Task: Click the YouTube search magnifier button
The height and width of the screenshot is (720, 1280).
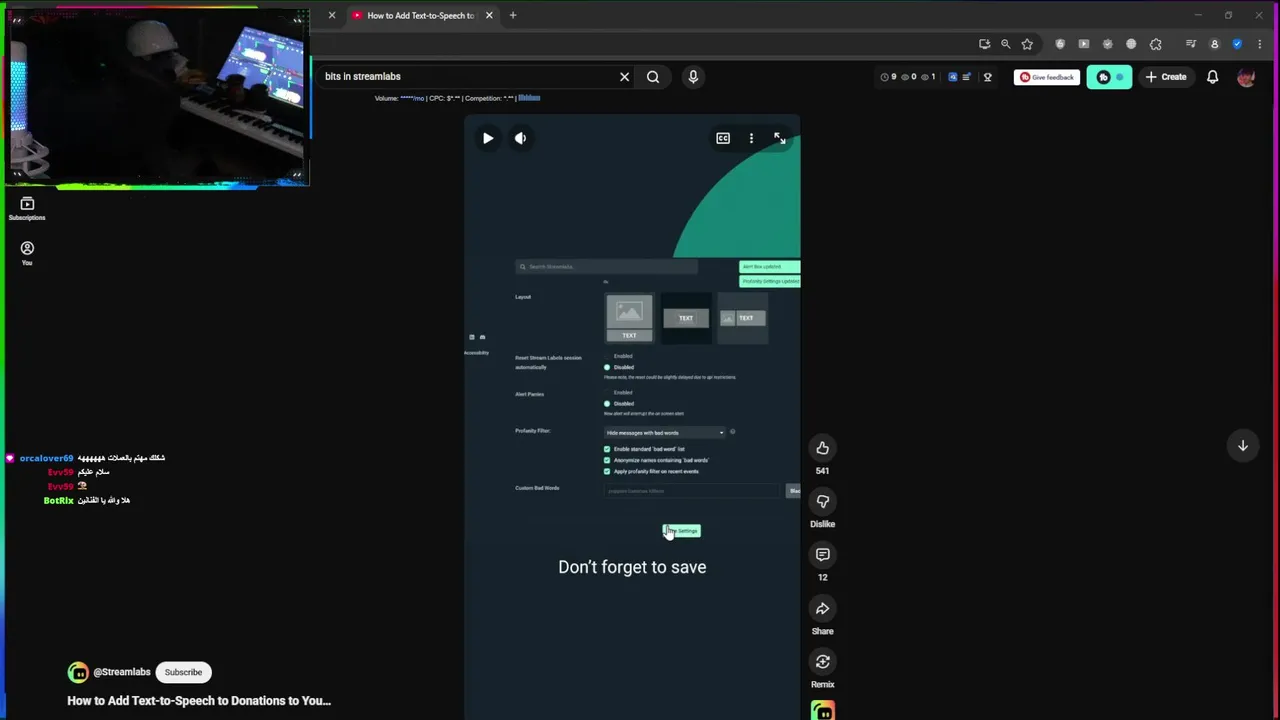Action: (x=653, y=77)
